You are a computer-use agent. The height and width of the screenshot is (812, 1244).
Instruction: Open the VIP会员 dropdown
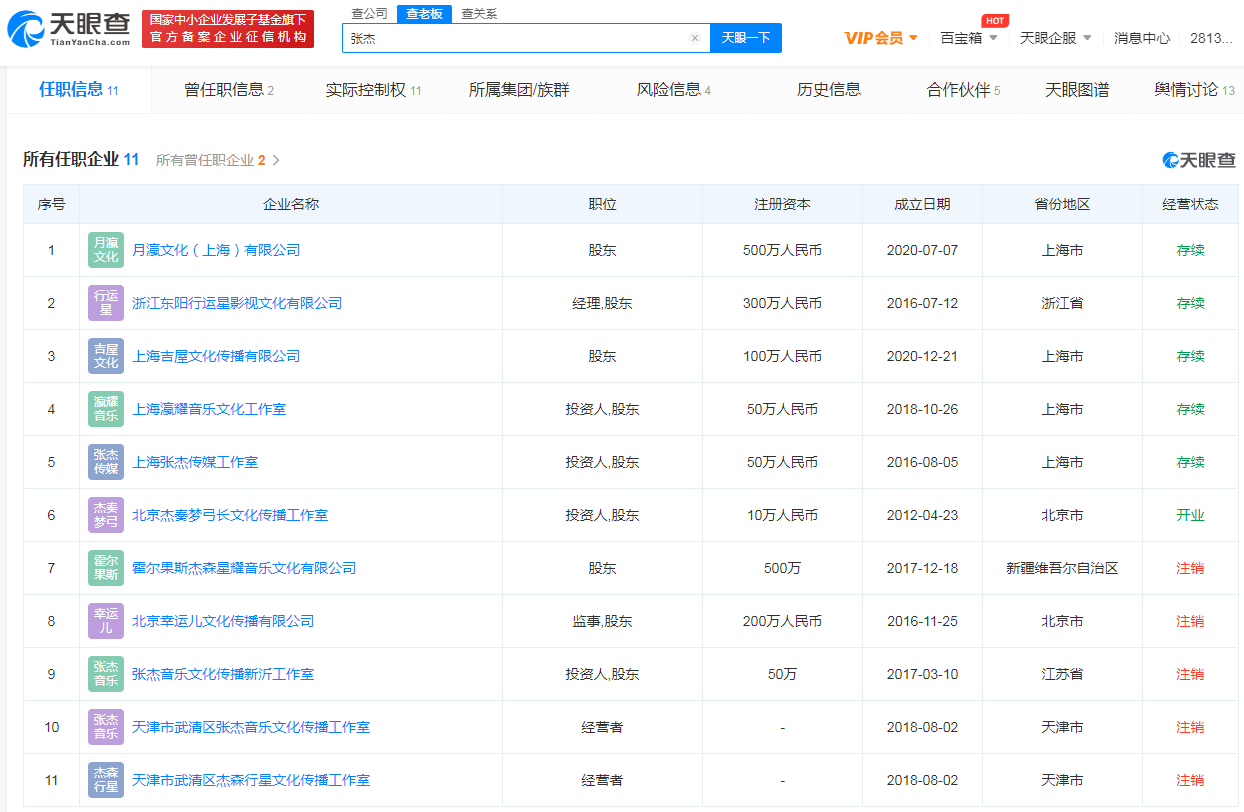[881, 38]
